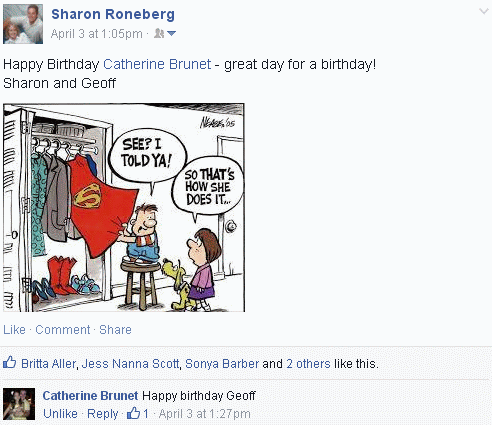The height and width of the screenshot is (425, 492).
Task: Reply to Catherine Brunet's comment
Action: click(103, 414)
